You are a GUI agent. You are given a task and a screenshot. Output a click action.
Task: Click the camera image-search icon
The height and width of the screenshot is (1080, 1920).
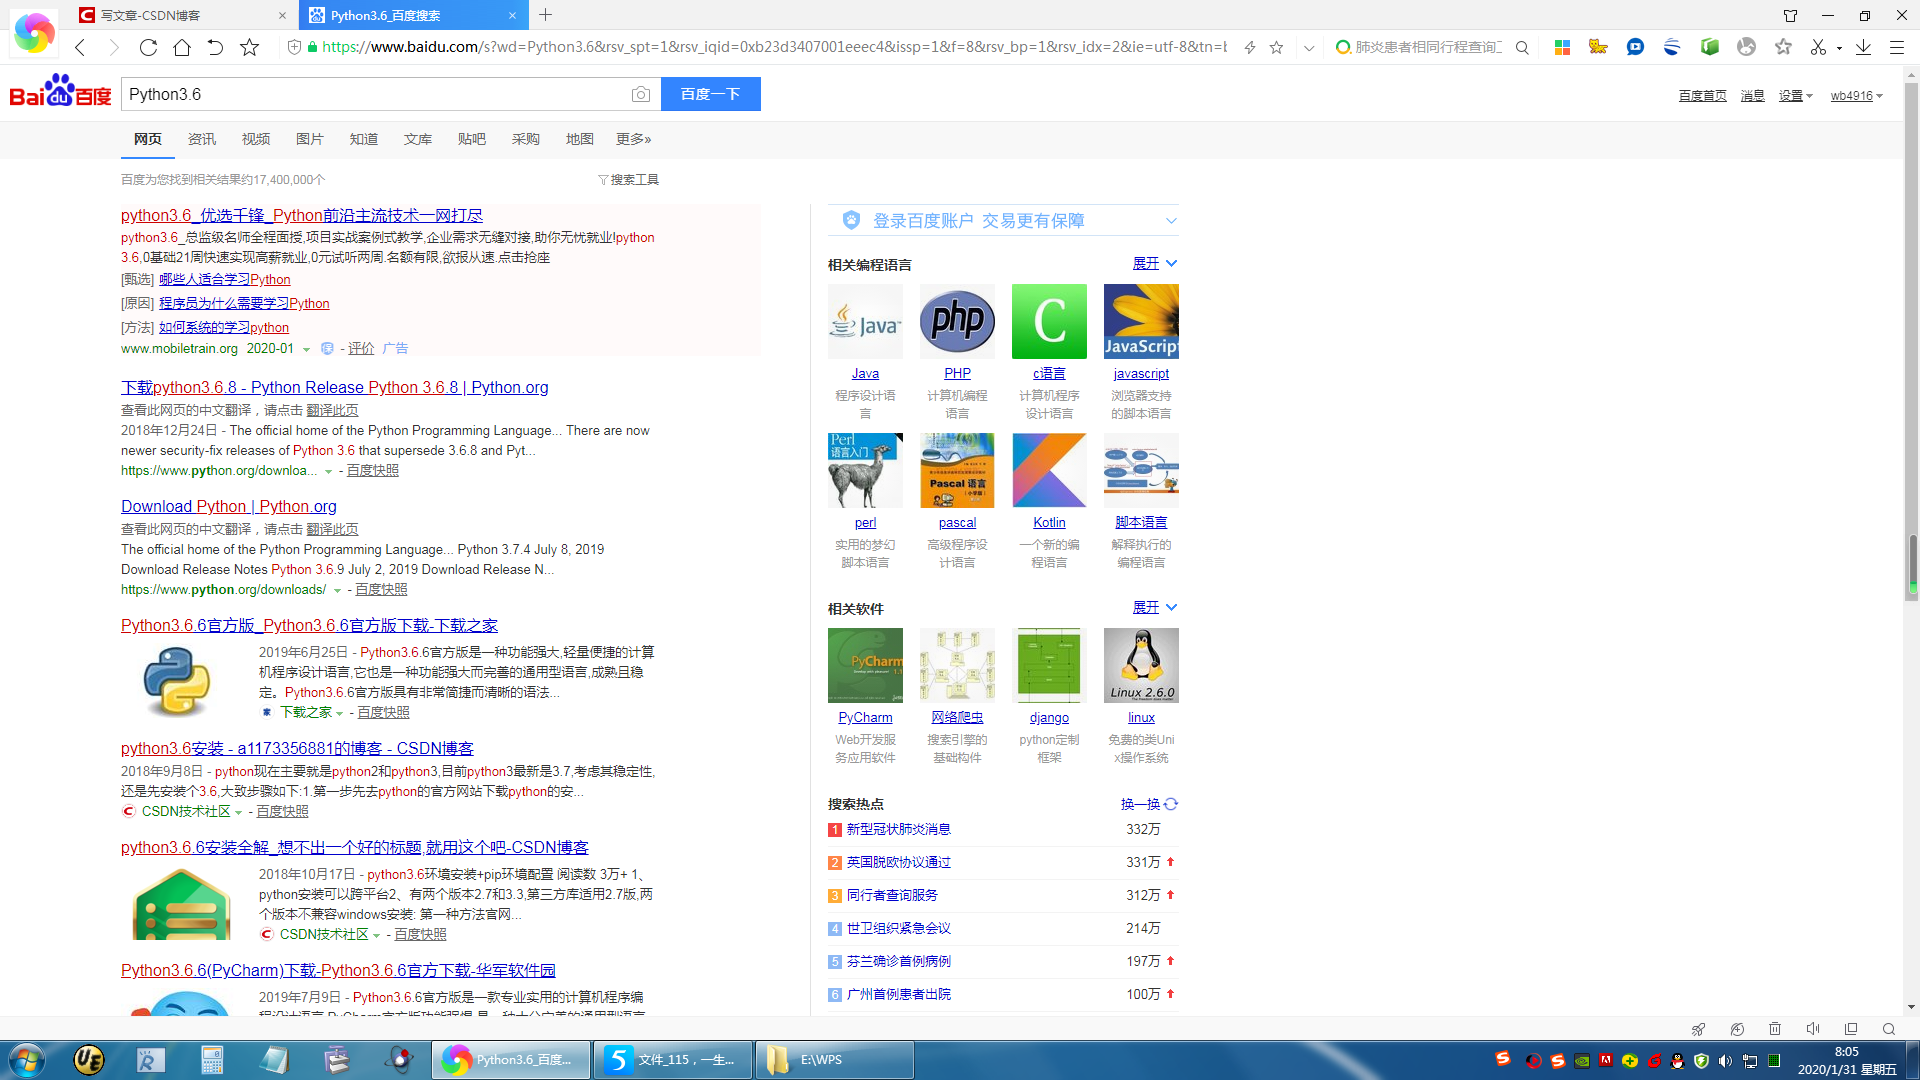640,94
